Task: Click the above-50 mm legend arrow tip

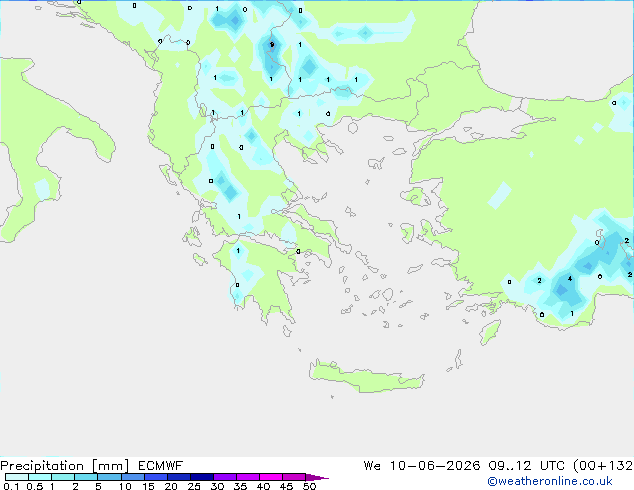Action: (317, 478)
